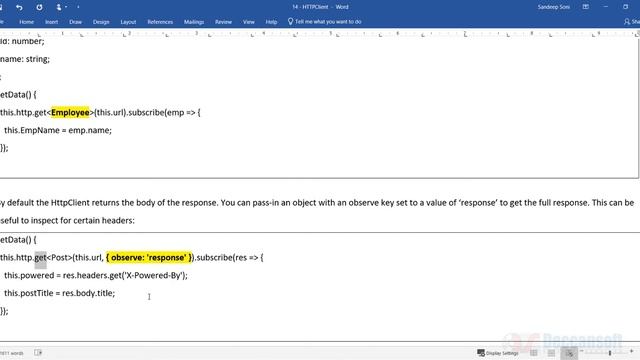Open the Touch/Mouse mode dropdown arrow
640x360 pixels.
pos(66,7)
